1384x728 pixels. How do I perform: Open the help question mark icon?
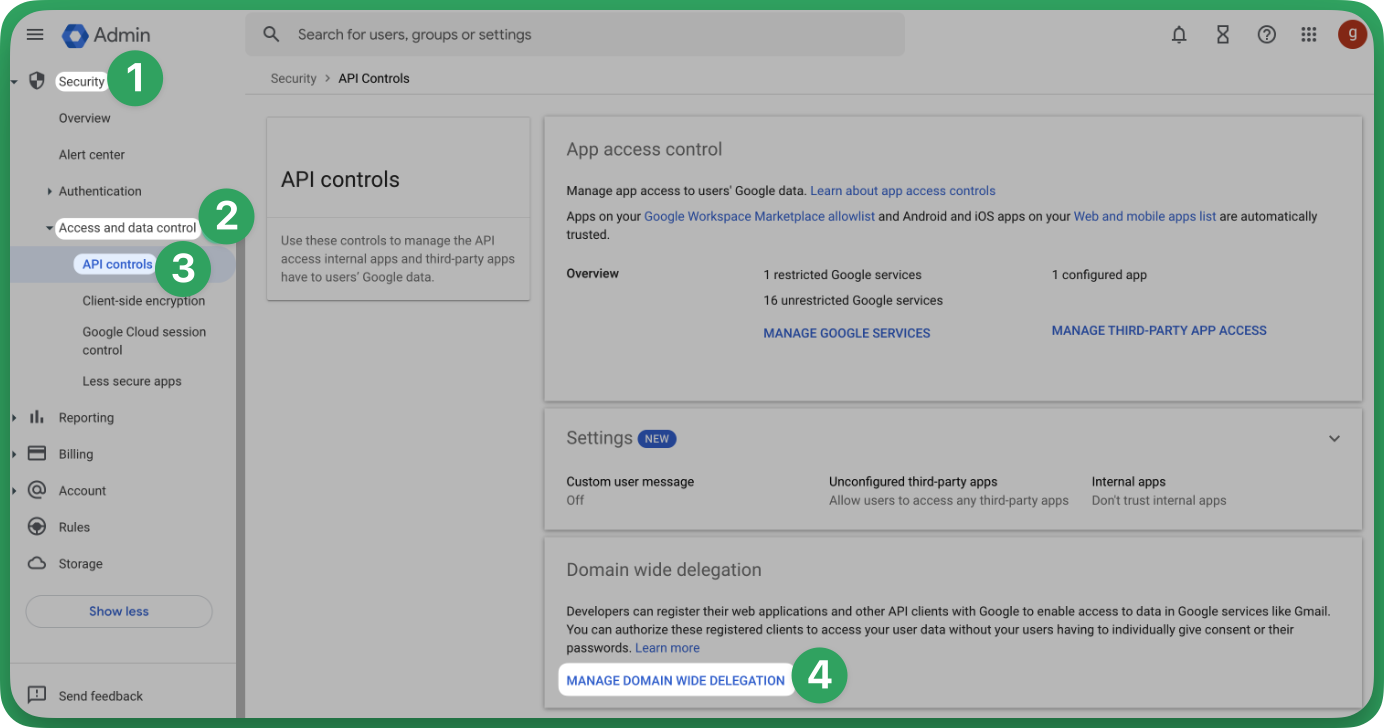[x=1266, y=35]
